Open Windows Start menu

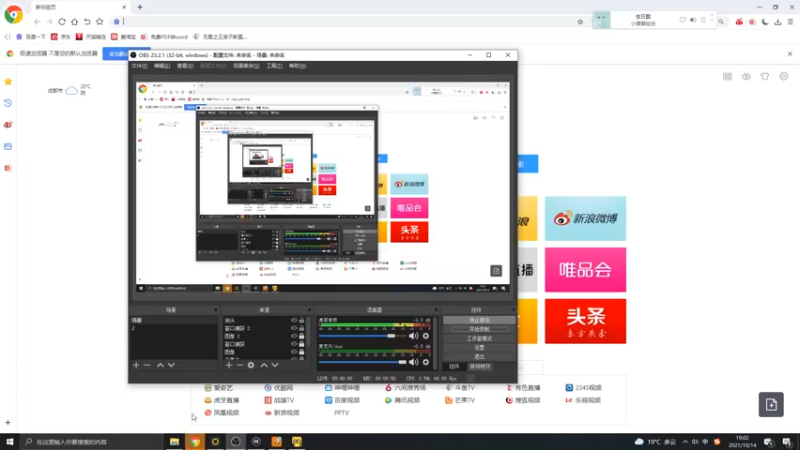(x=10, y=441)
